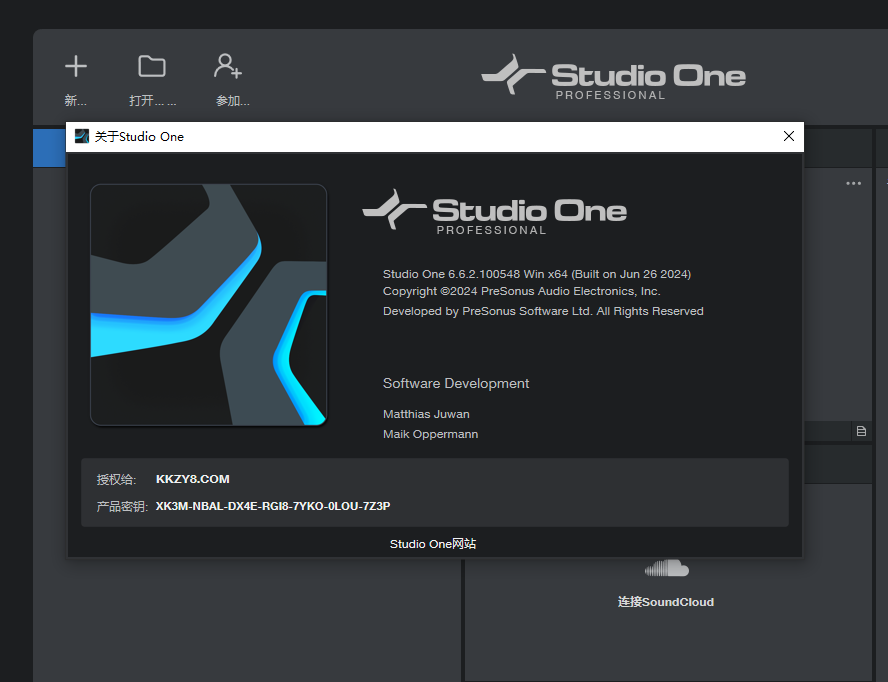Click the add collaborator person icon
Viewport: 888px width, 682px height.
pyautogui.click(x=228, y=66)
